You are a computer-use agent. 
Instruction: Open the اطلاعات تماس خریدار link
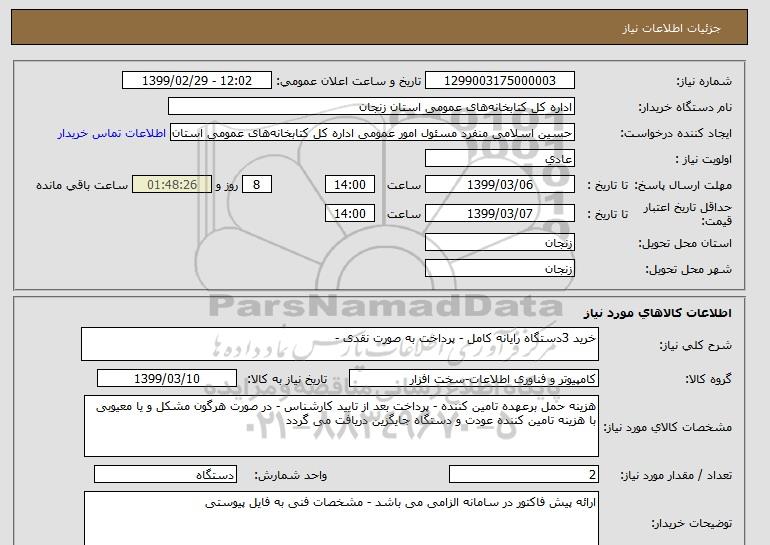(111, 134)
